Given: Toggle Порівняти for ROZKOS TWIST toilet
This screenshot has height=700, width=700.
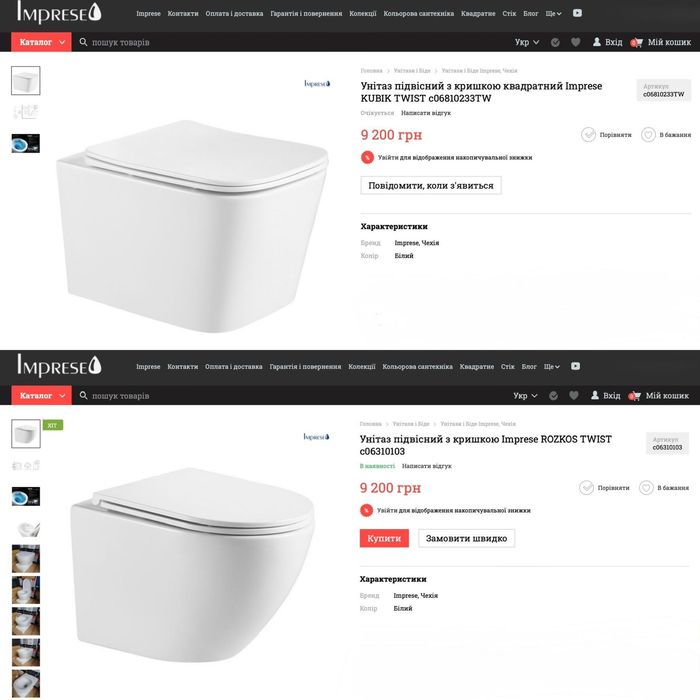Looking at the screenshot, I should pyautogui.click(x=604, y=488).
